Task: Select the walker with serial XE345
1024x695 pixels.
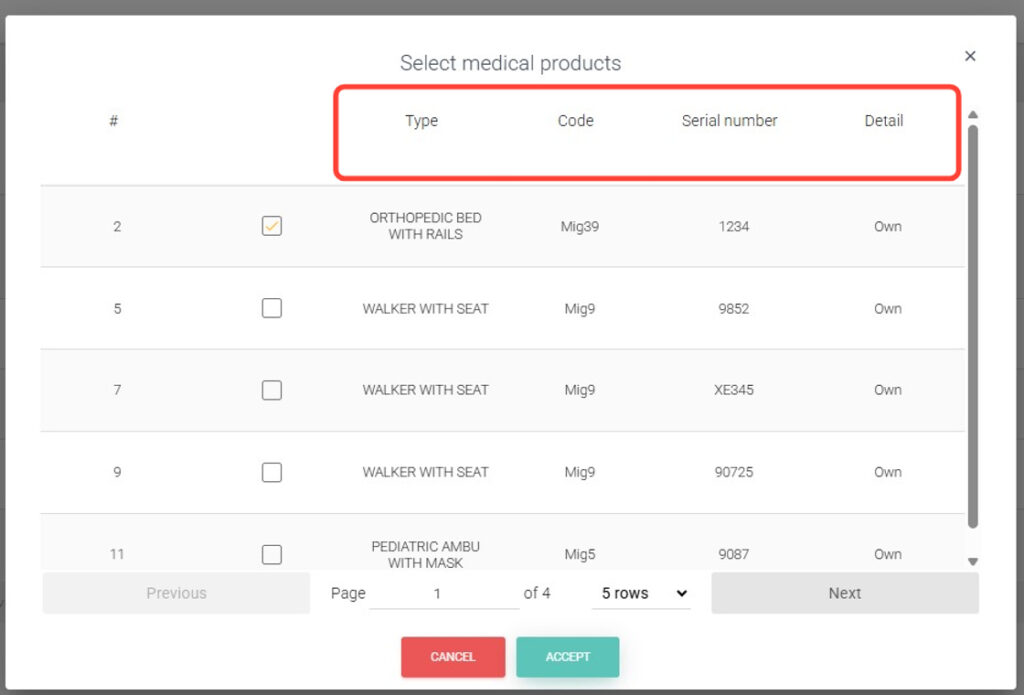Action: (x=271, y=391)
